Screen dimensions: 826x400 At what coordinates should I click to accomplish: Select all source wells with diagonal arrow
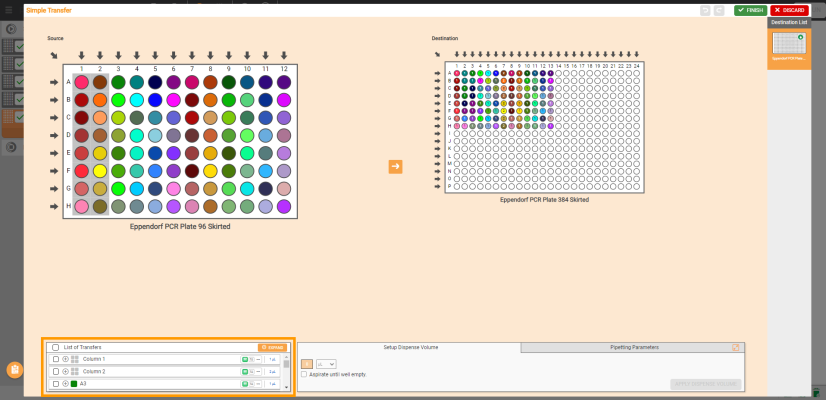(54, 55)
